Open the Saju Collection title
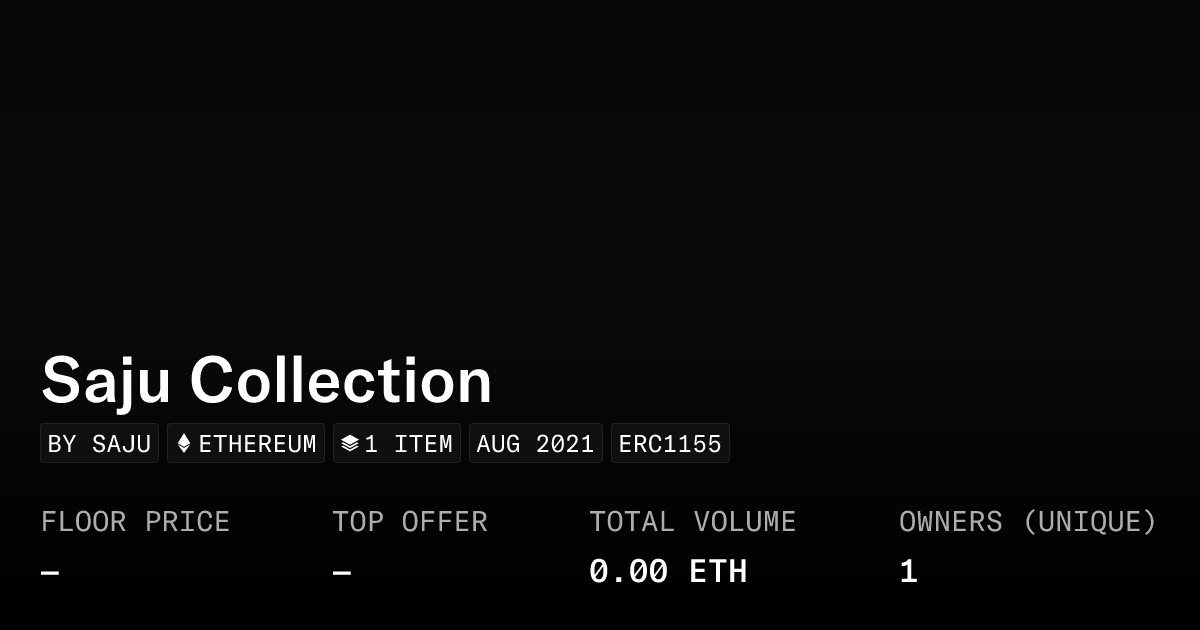 266,381
